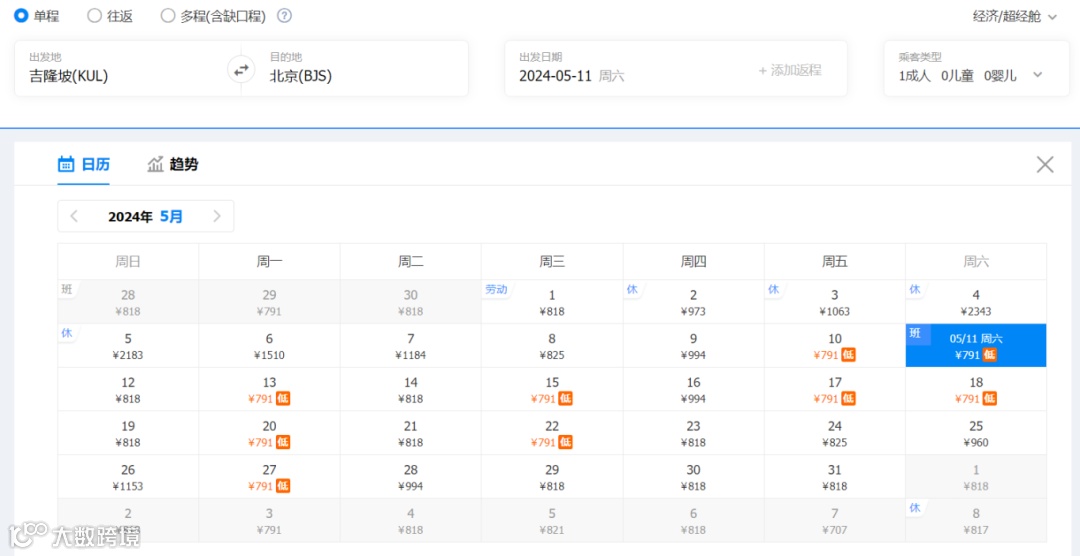Select May 24 with price ¥825
Viewport: 1080px width, 556px height.
tap(835, 433)
